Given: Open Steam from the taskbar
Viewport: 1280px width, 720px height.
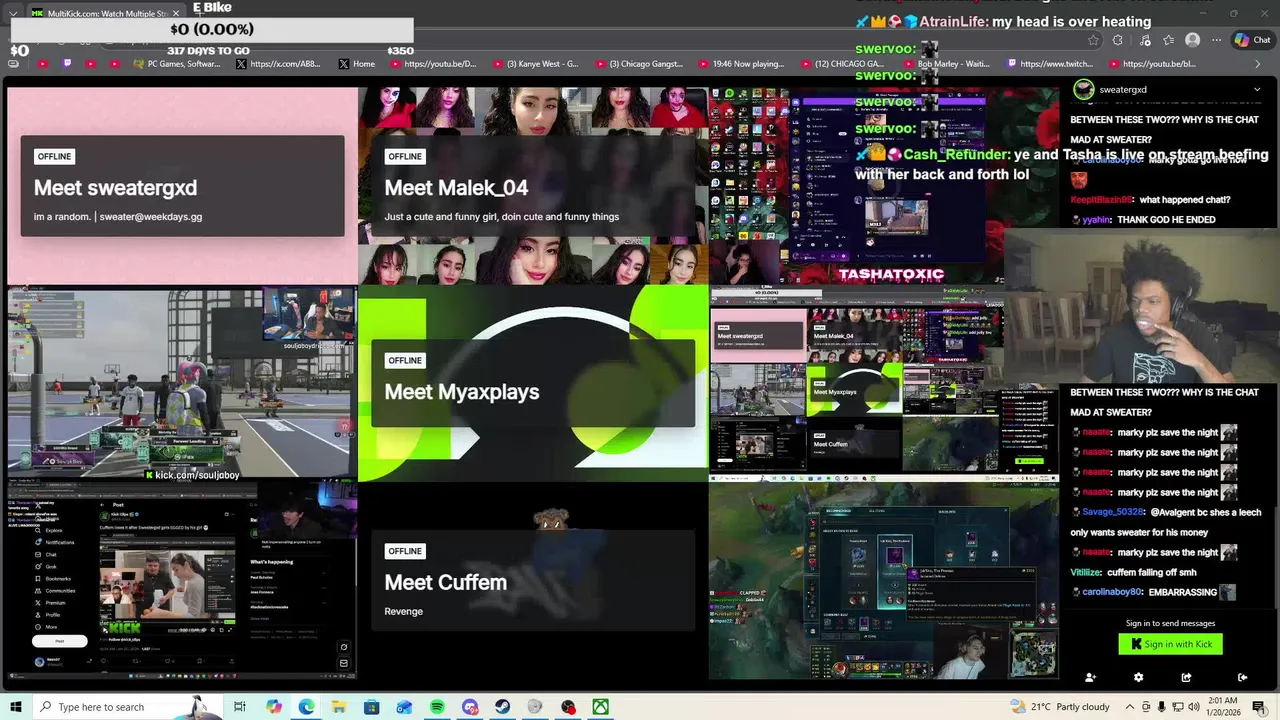Looking at the screenshot, I should [502, 707].
